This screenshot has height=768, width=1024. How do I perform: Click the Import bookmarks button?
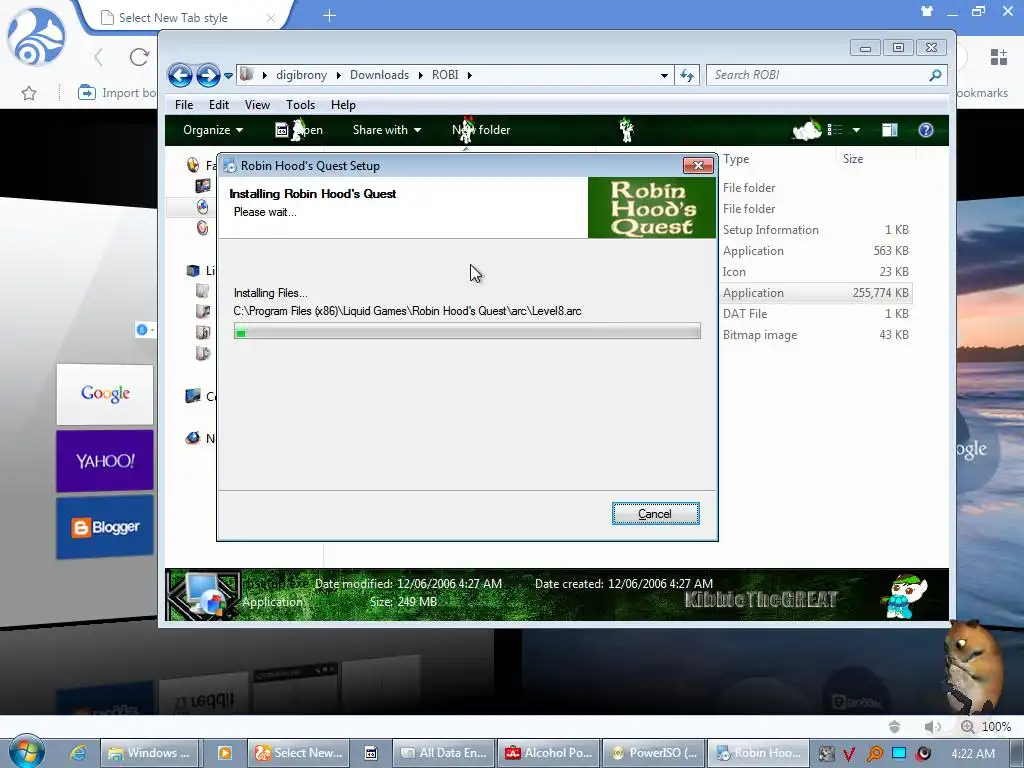coord(116,93)
